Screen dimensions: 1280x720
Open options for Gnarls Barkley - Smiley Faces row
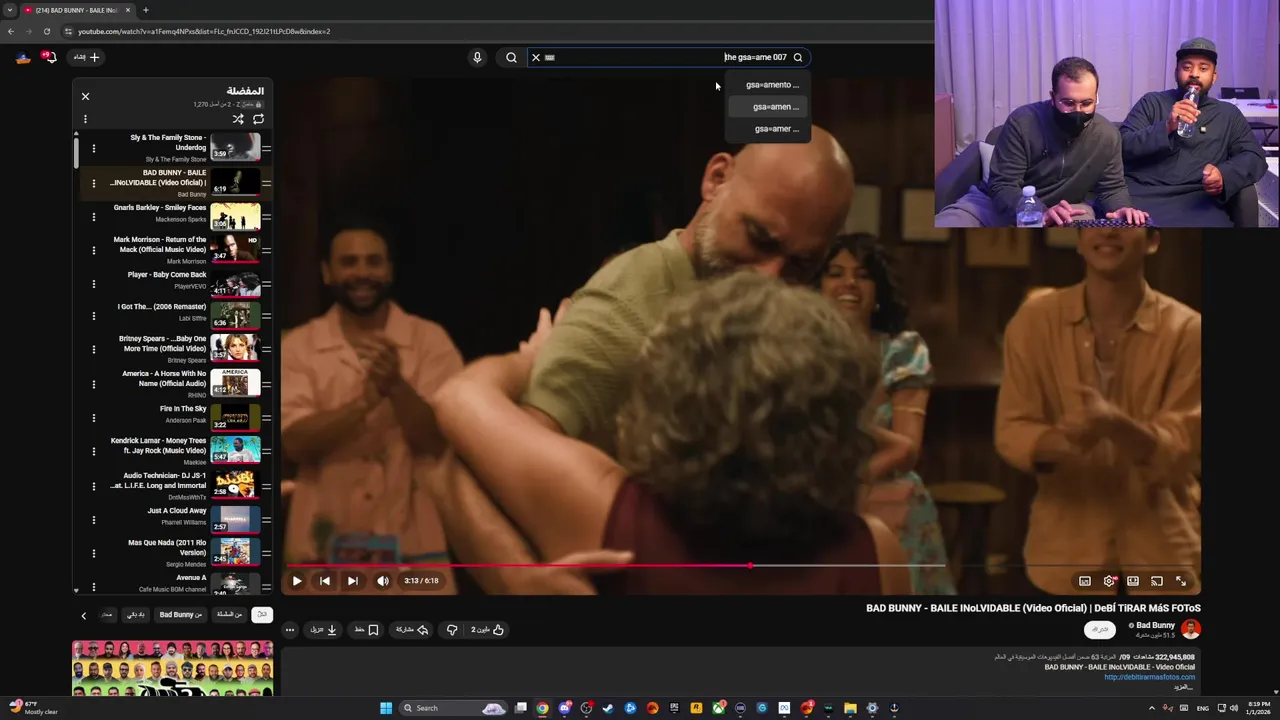[x=94, y=217]
